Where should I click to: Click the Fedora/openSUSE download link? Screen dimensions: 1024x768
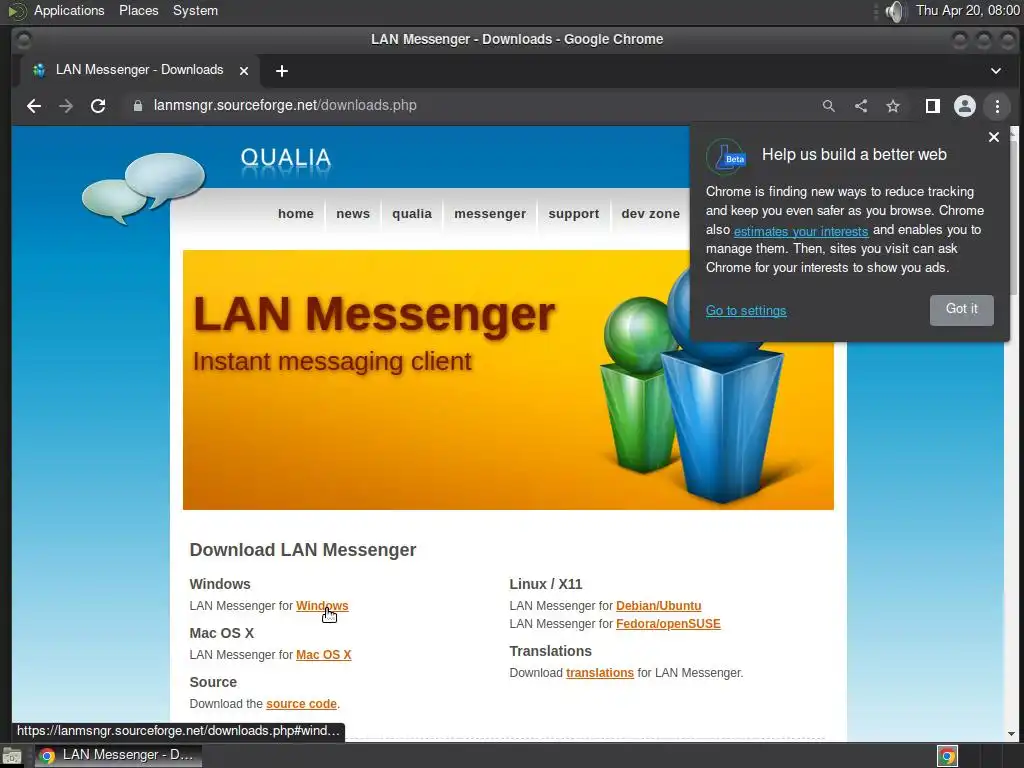(x=668, y=624)
